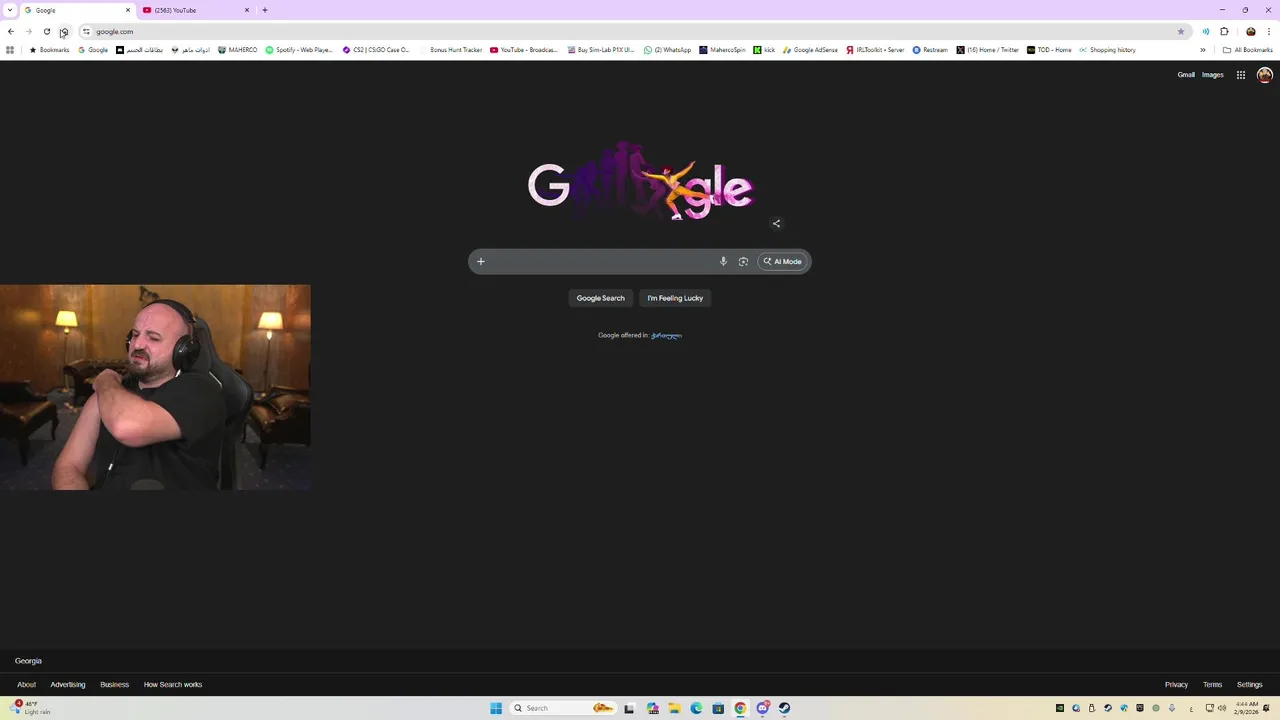
Task: Open the Images link
Action: (1213, 75)
